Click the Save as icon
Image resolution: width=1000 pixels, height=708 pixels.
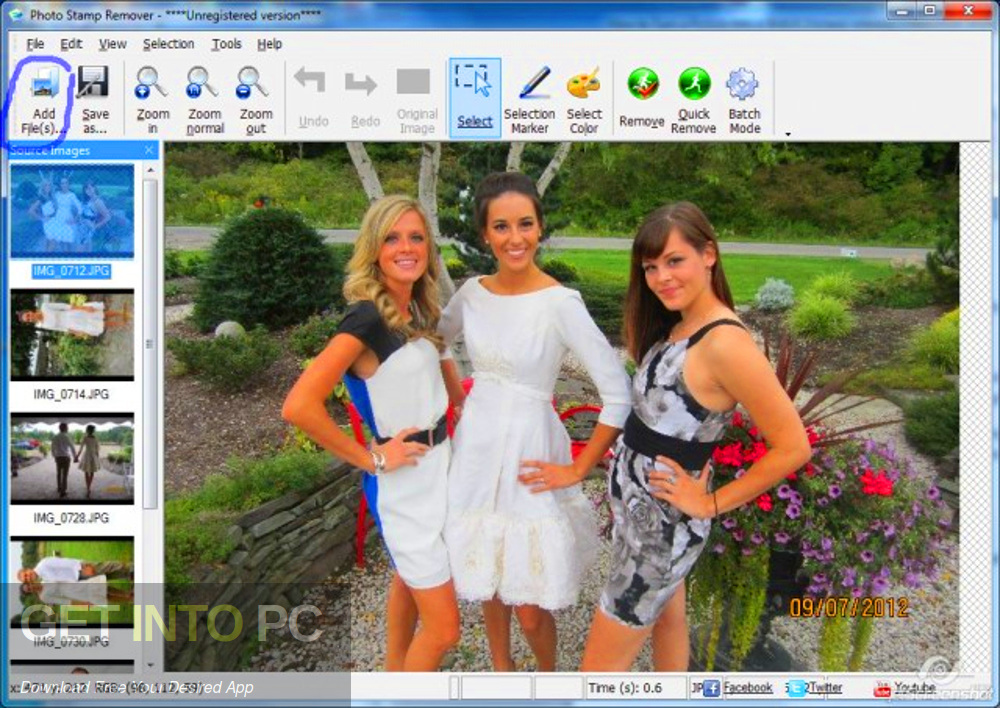click(x=93, y=97)
